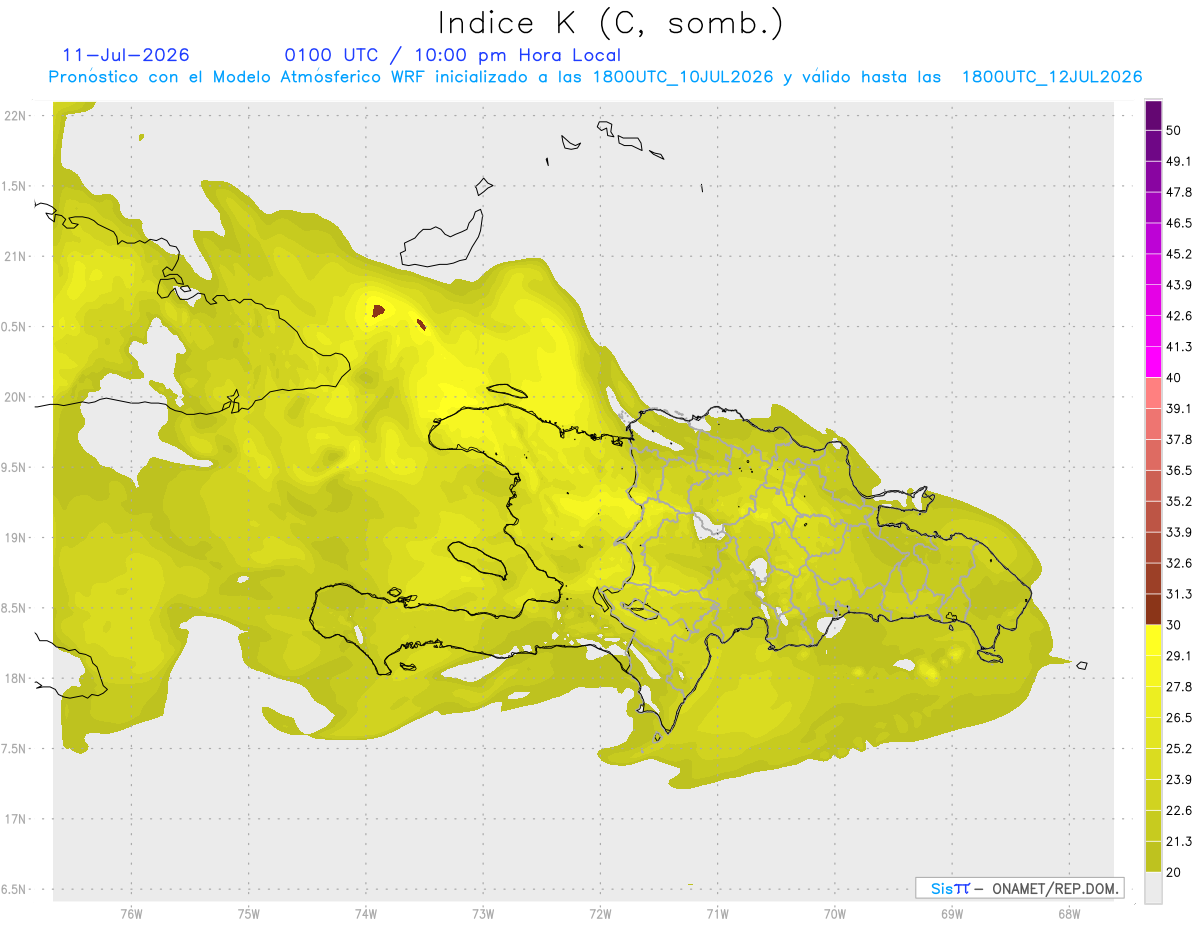Click the legend value "32.6"

point(1179,563)
